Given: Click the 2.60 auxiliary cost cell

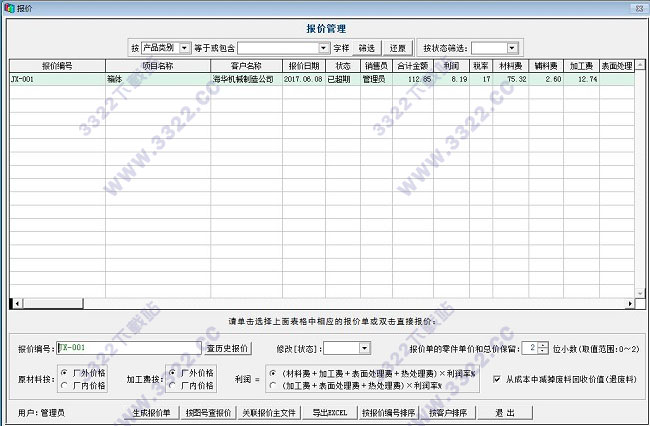Looking at the screenshot, I should click(546, 79).
